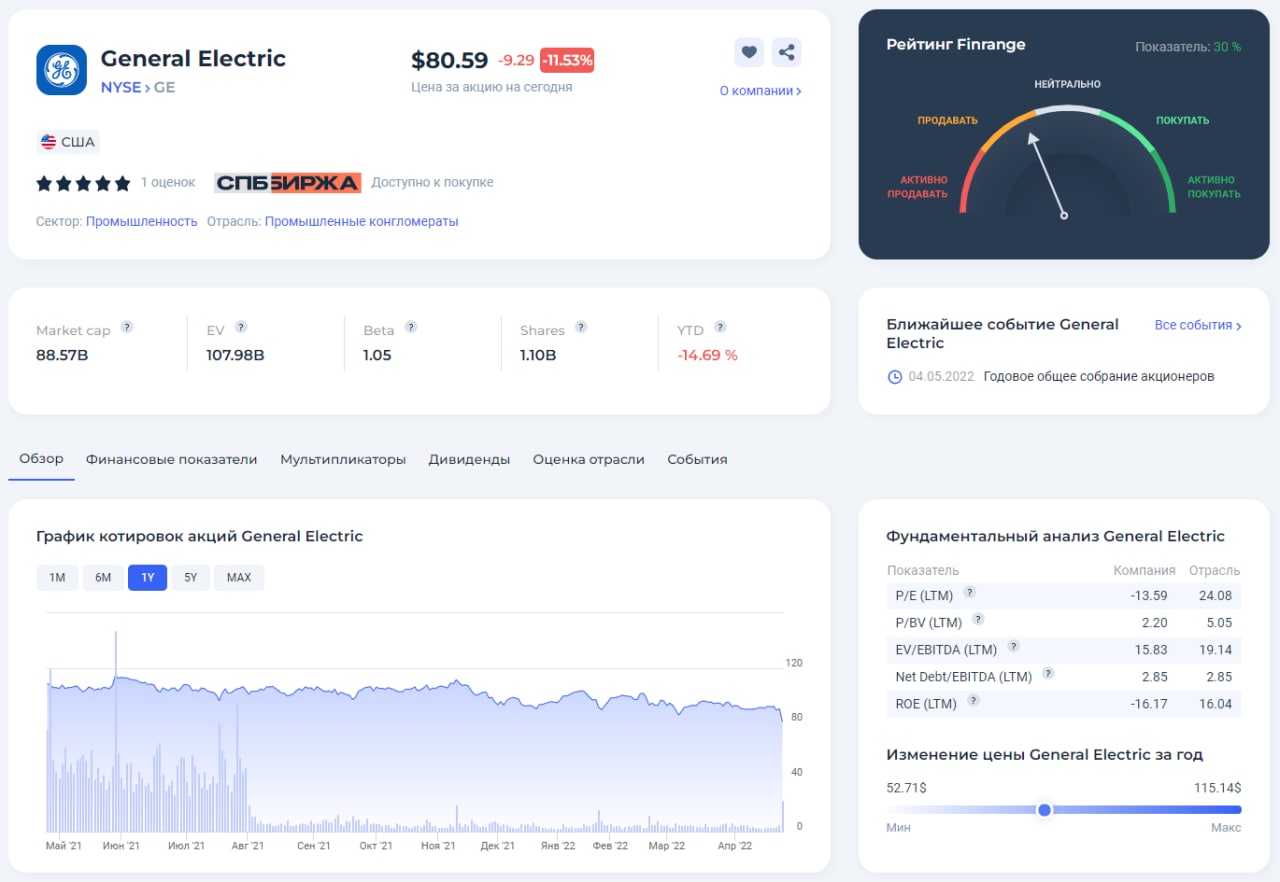Click the -11.53% price change badge
This screenshot has width=1280, height=882.
[x=567, y=60]
